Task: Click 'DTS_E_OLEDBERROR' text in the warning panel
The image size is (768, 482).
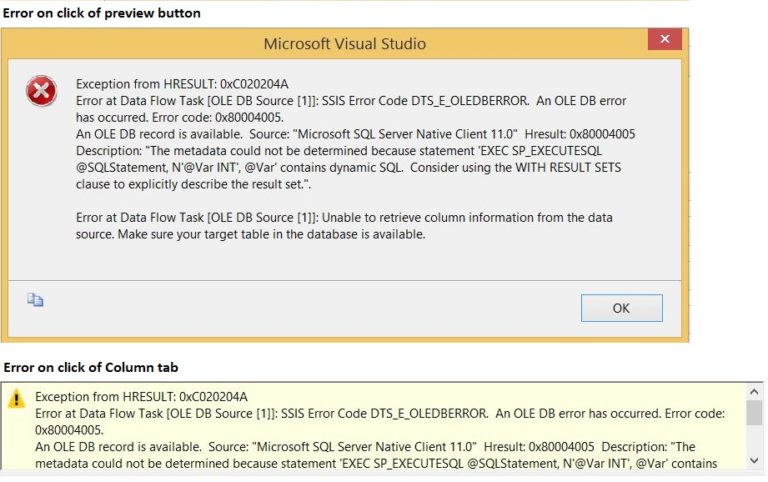Action: 429,413
